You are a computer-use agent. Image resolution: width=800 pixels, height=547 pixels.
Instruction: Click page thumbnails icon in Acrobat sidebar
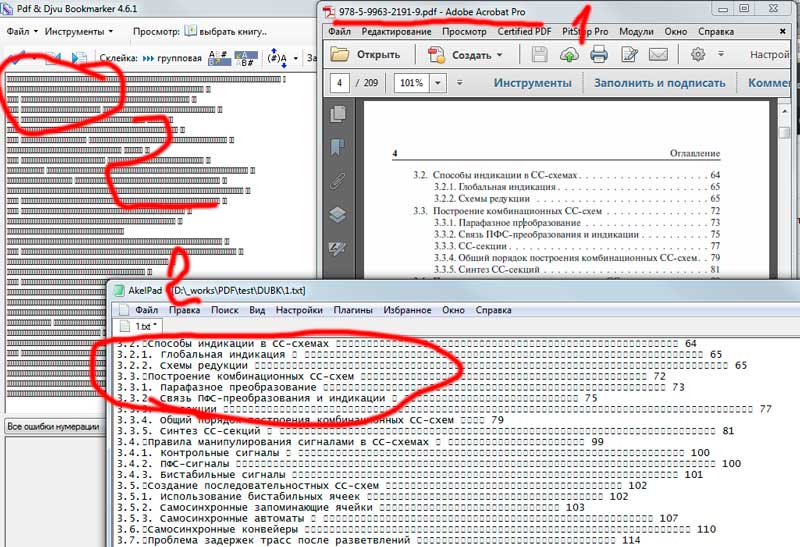pyautogui.click(x=338, y=114)
